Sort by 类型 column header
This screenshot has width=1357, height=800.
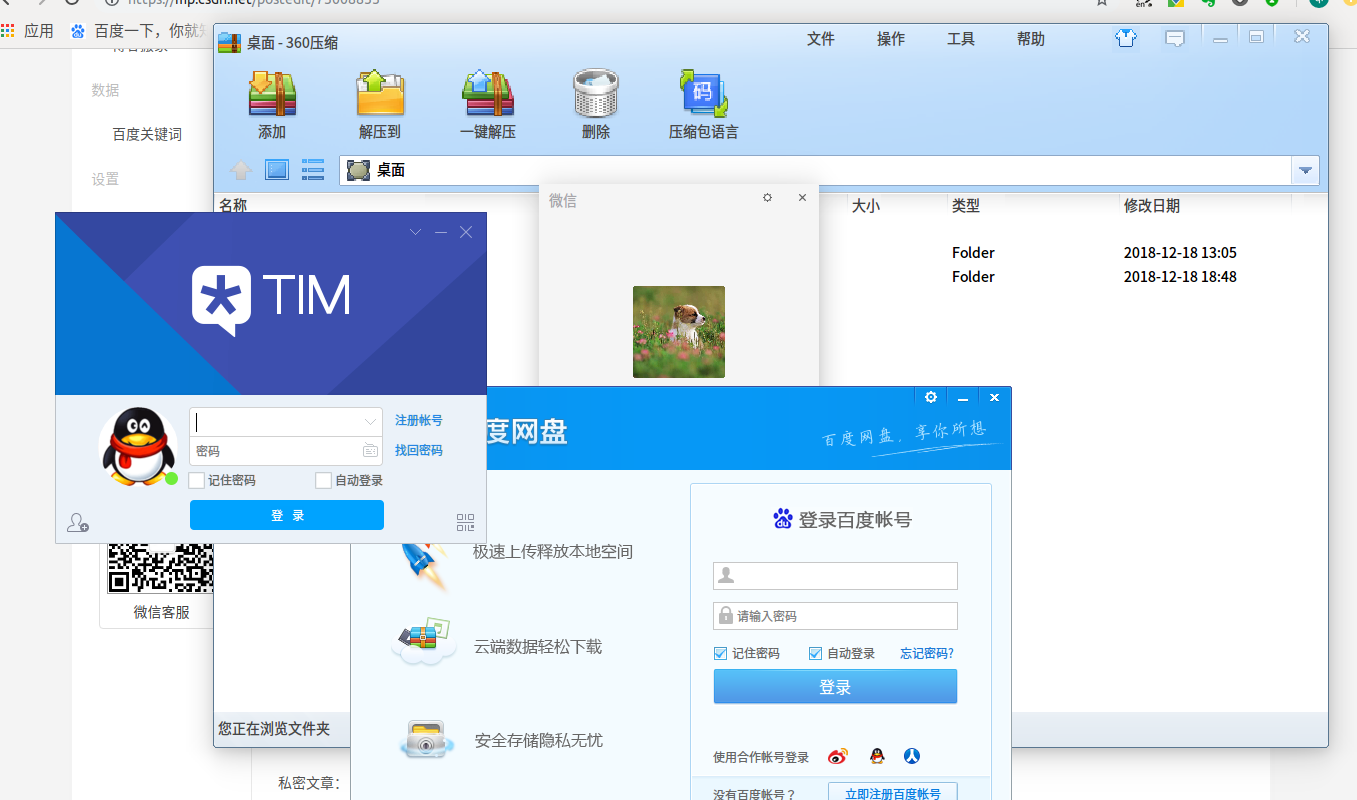pos(966,206)
